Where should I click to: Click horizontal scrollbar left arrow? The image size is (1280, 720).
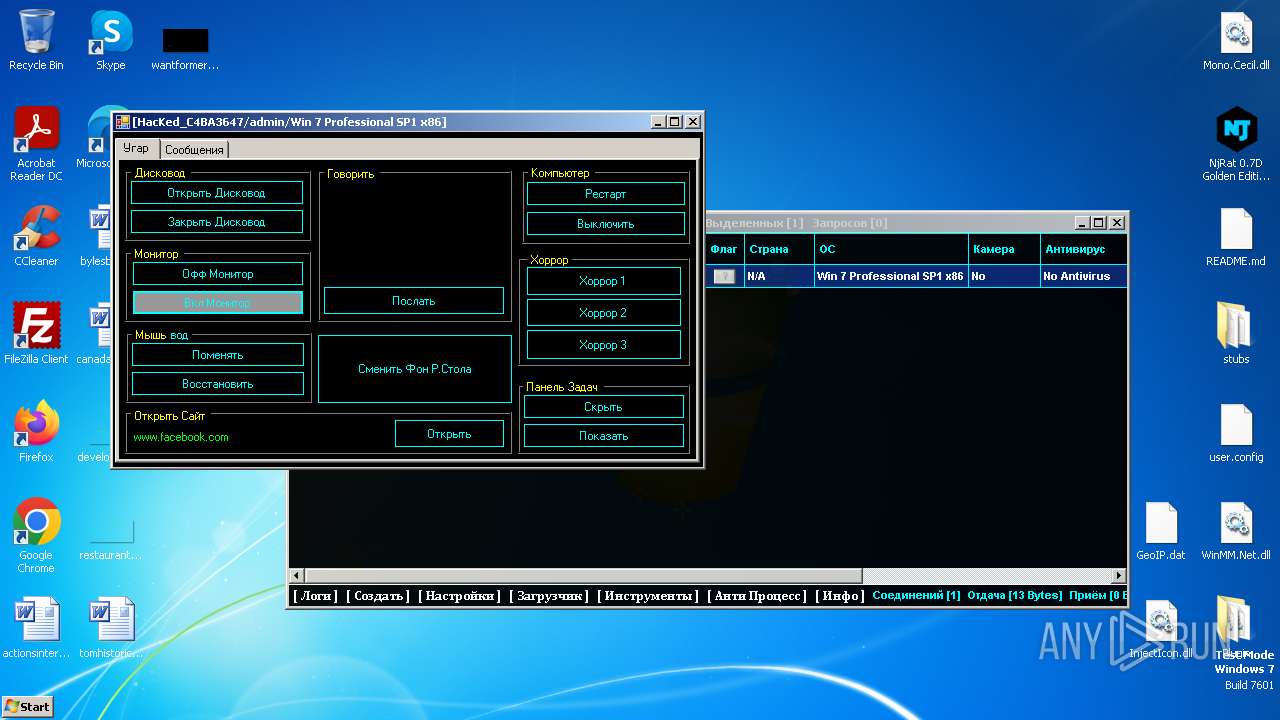coord(296,576)
